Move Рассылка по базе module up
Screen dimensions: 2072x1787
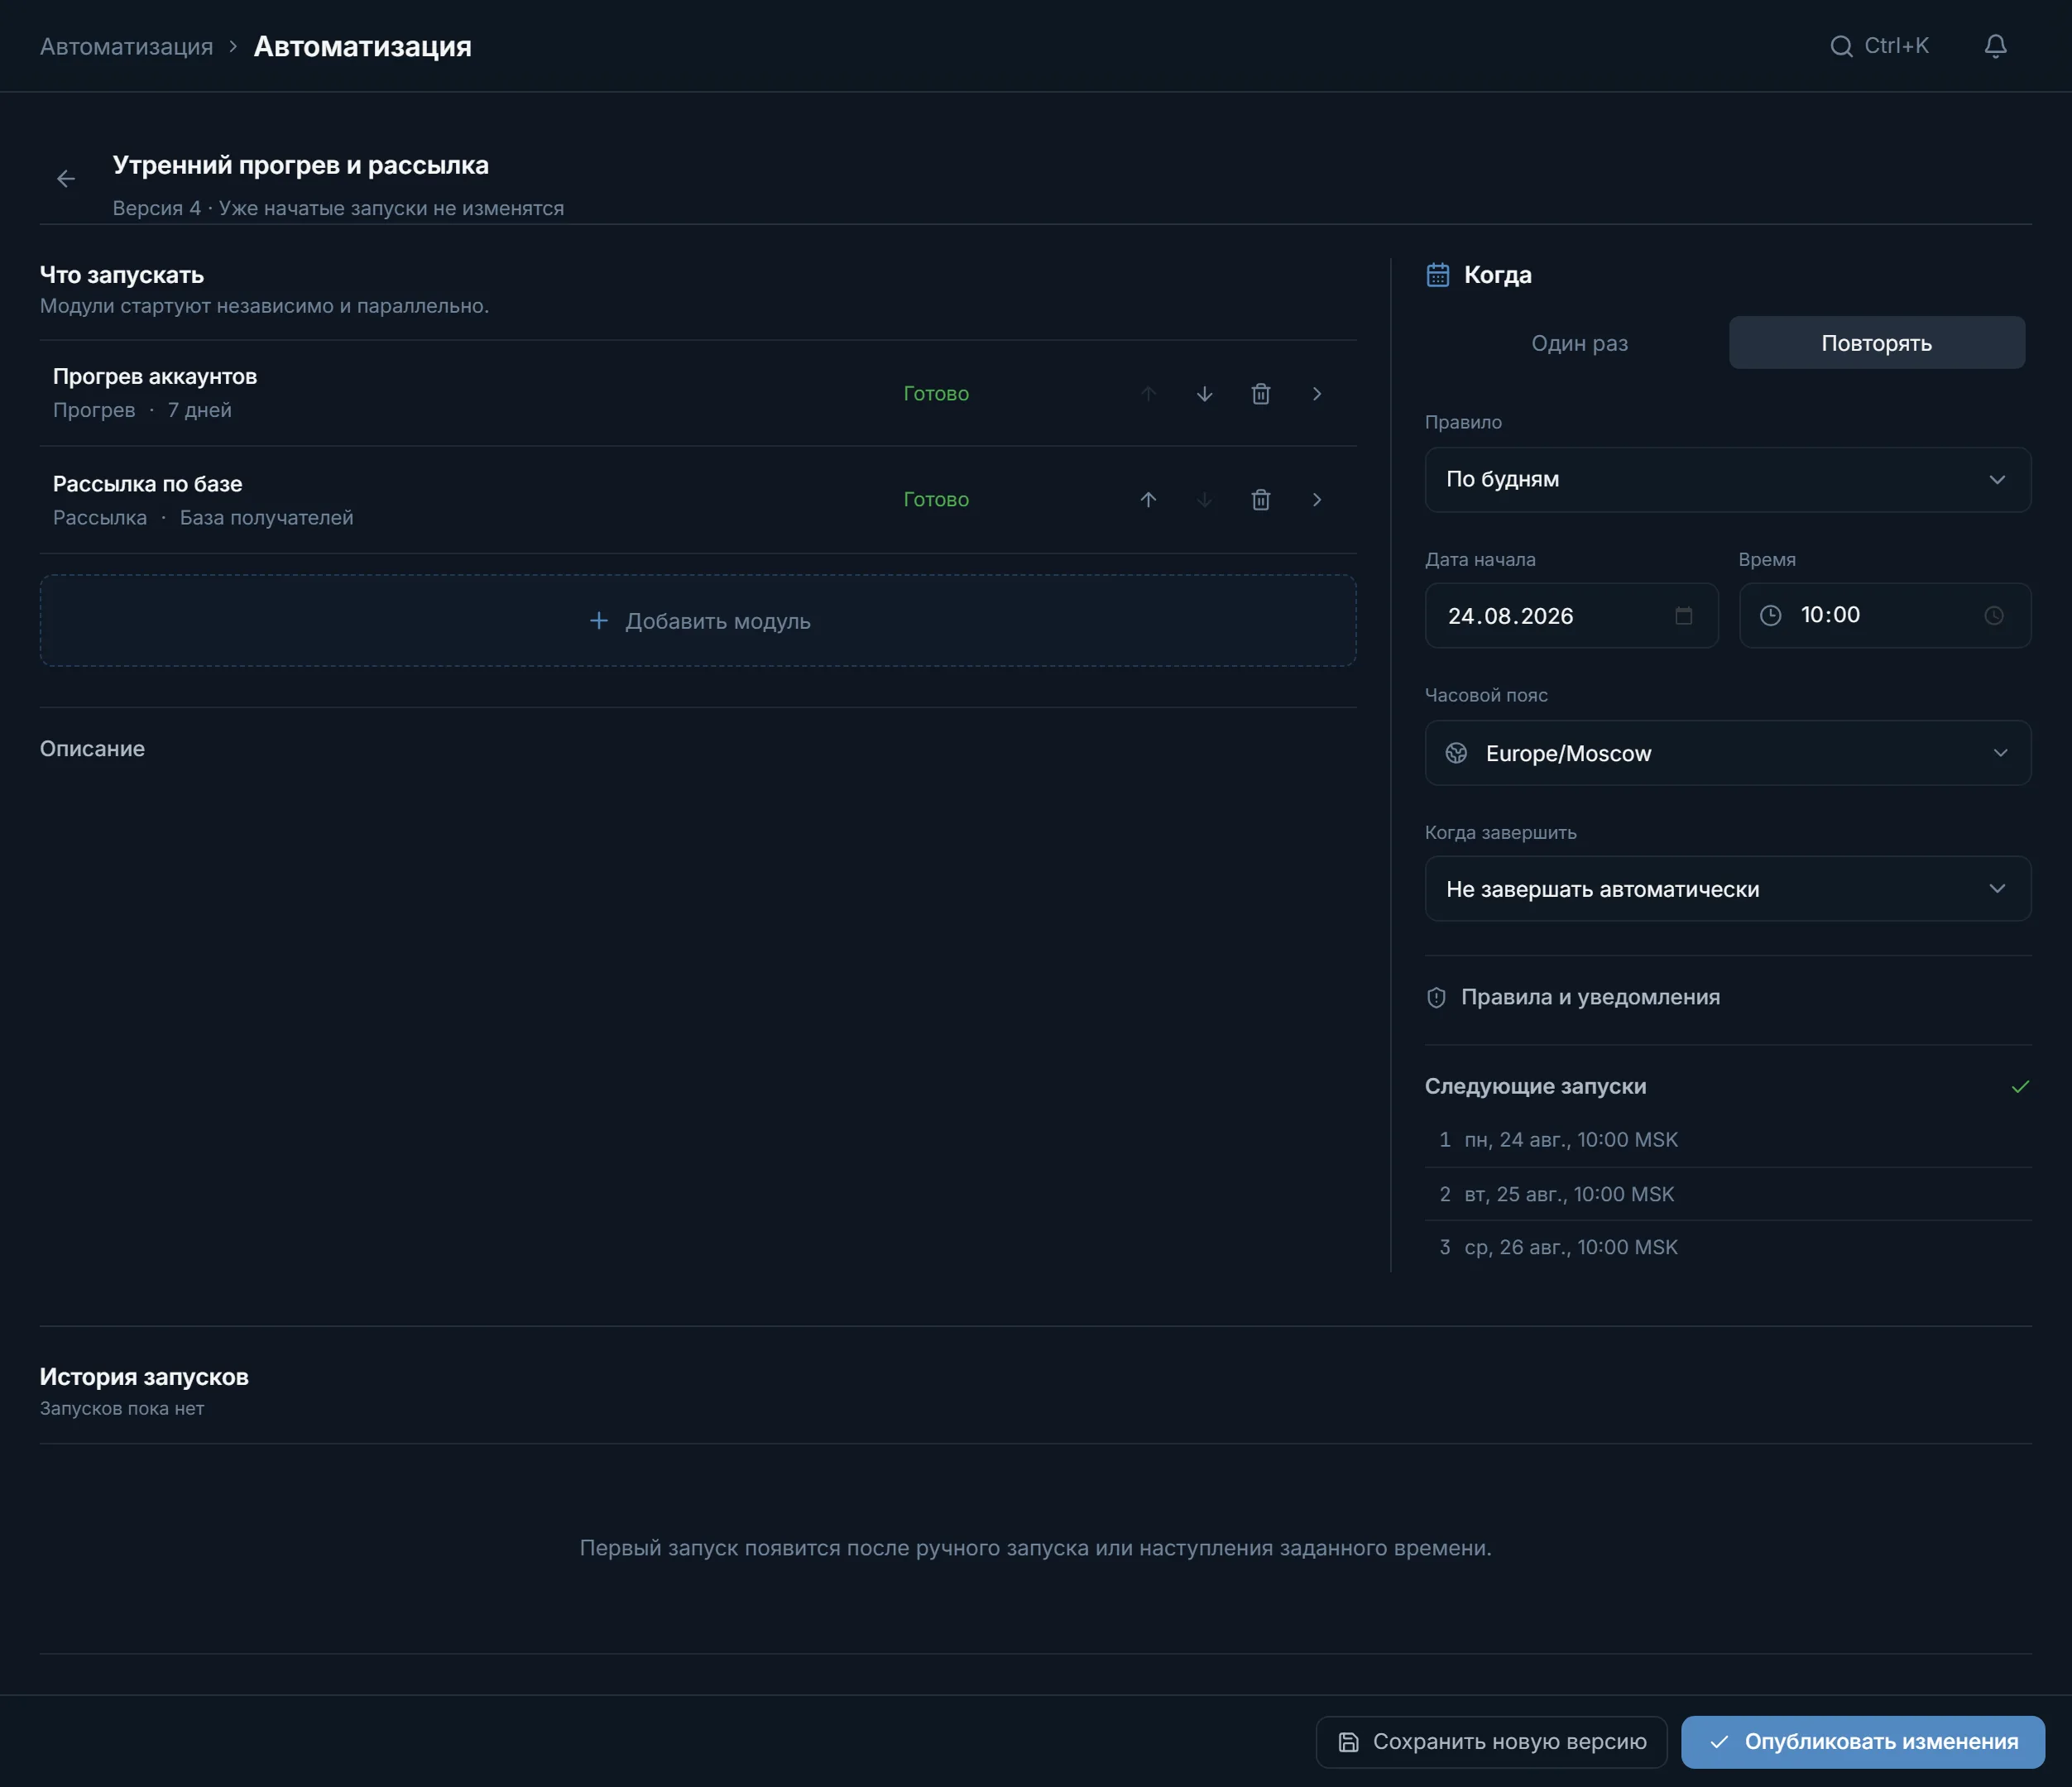click(x=1148, y=500)
